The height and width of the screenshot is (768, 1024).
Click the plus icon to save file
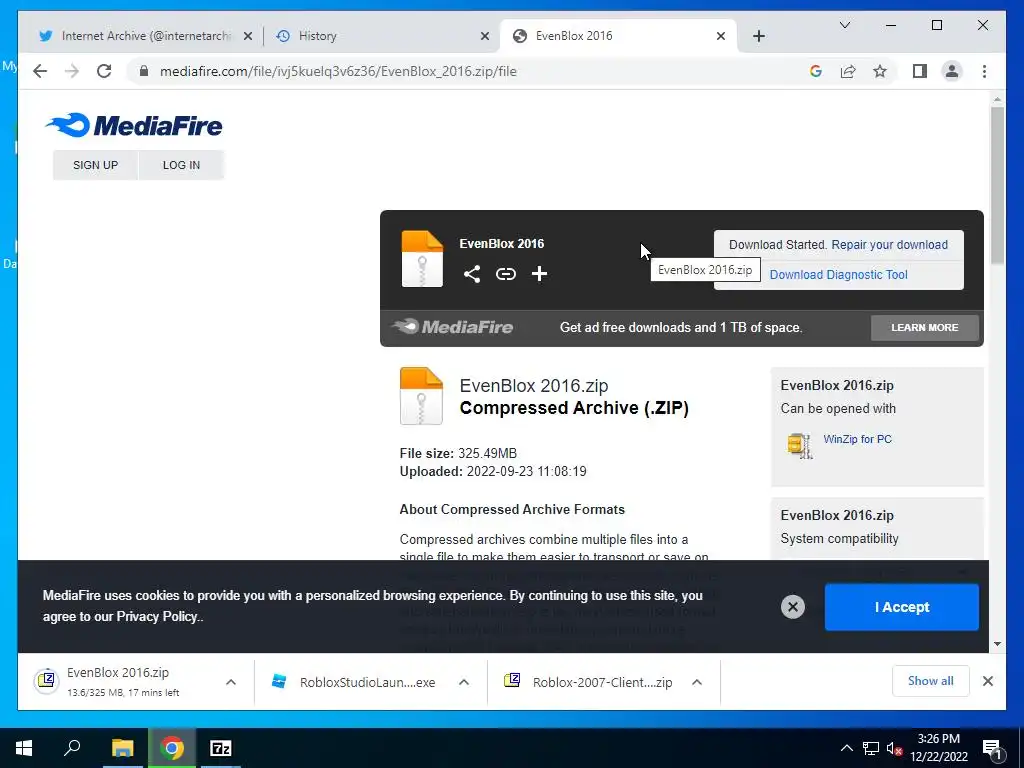coord(539,274)
